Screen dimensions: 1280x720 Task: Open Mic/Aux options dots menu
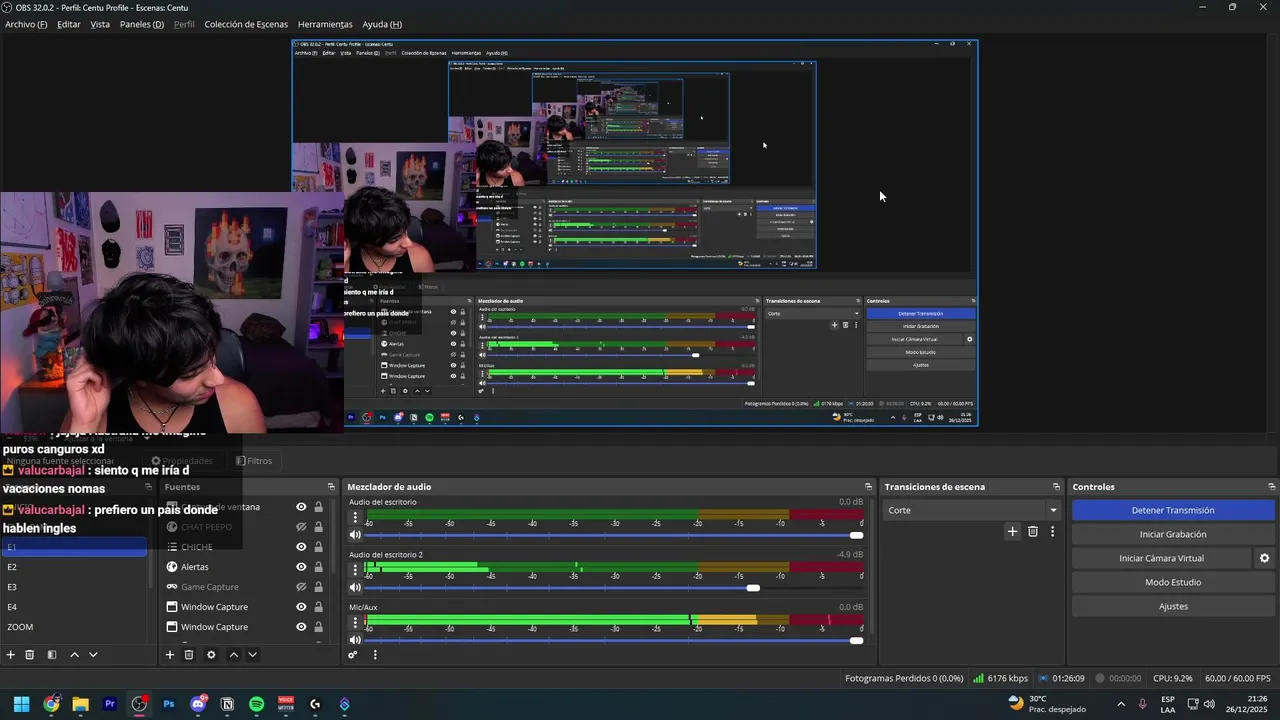[355, 623]
